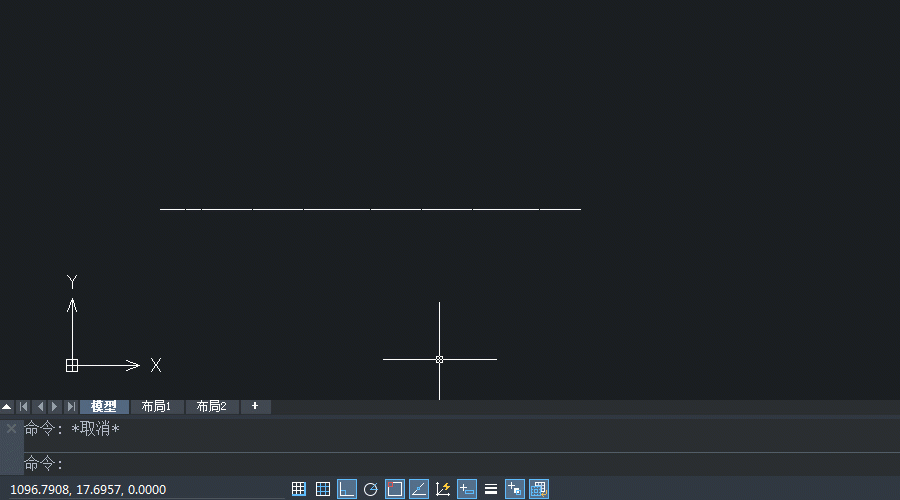This screenshot has height=500, width=900.
Task: Click the dynamic input icon
Action: (x=467, y=489)
